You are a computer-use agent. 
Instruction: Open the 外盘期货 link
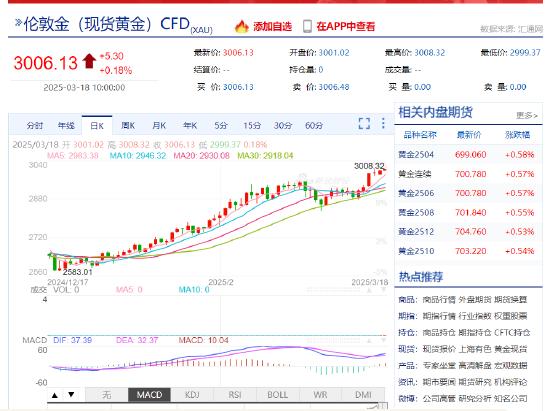click(x=475, y=300)
